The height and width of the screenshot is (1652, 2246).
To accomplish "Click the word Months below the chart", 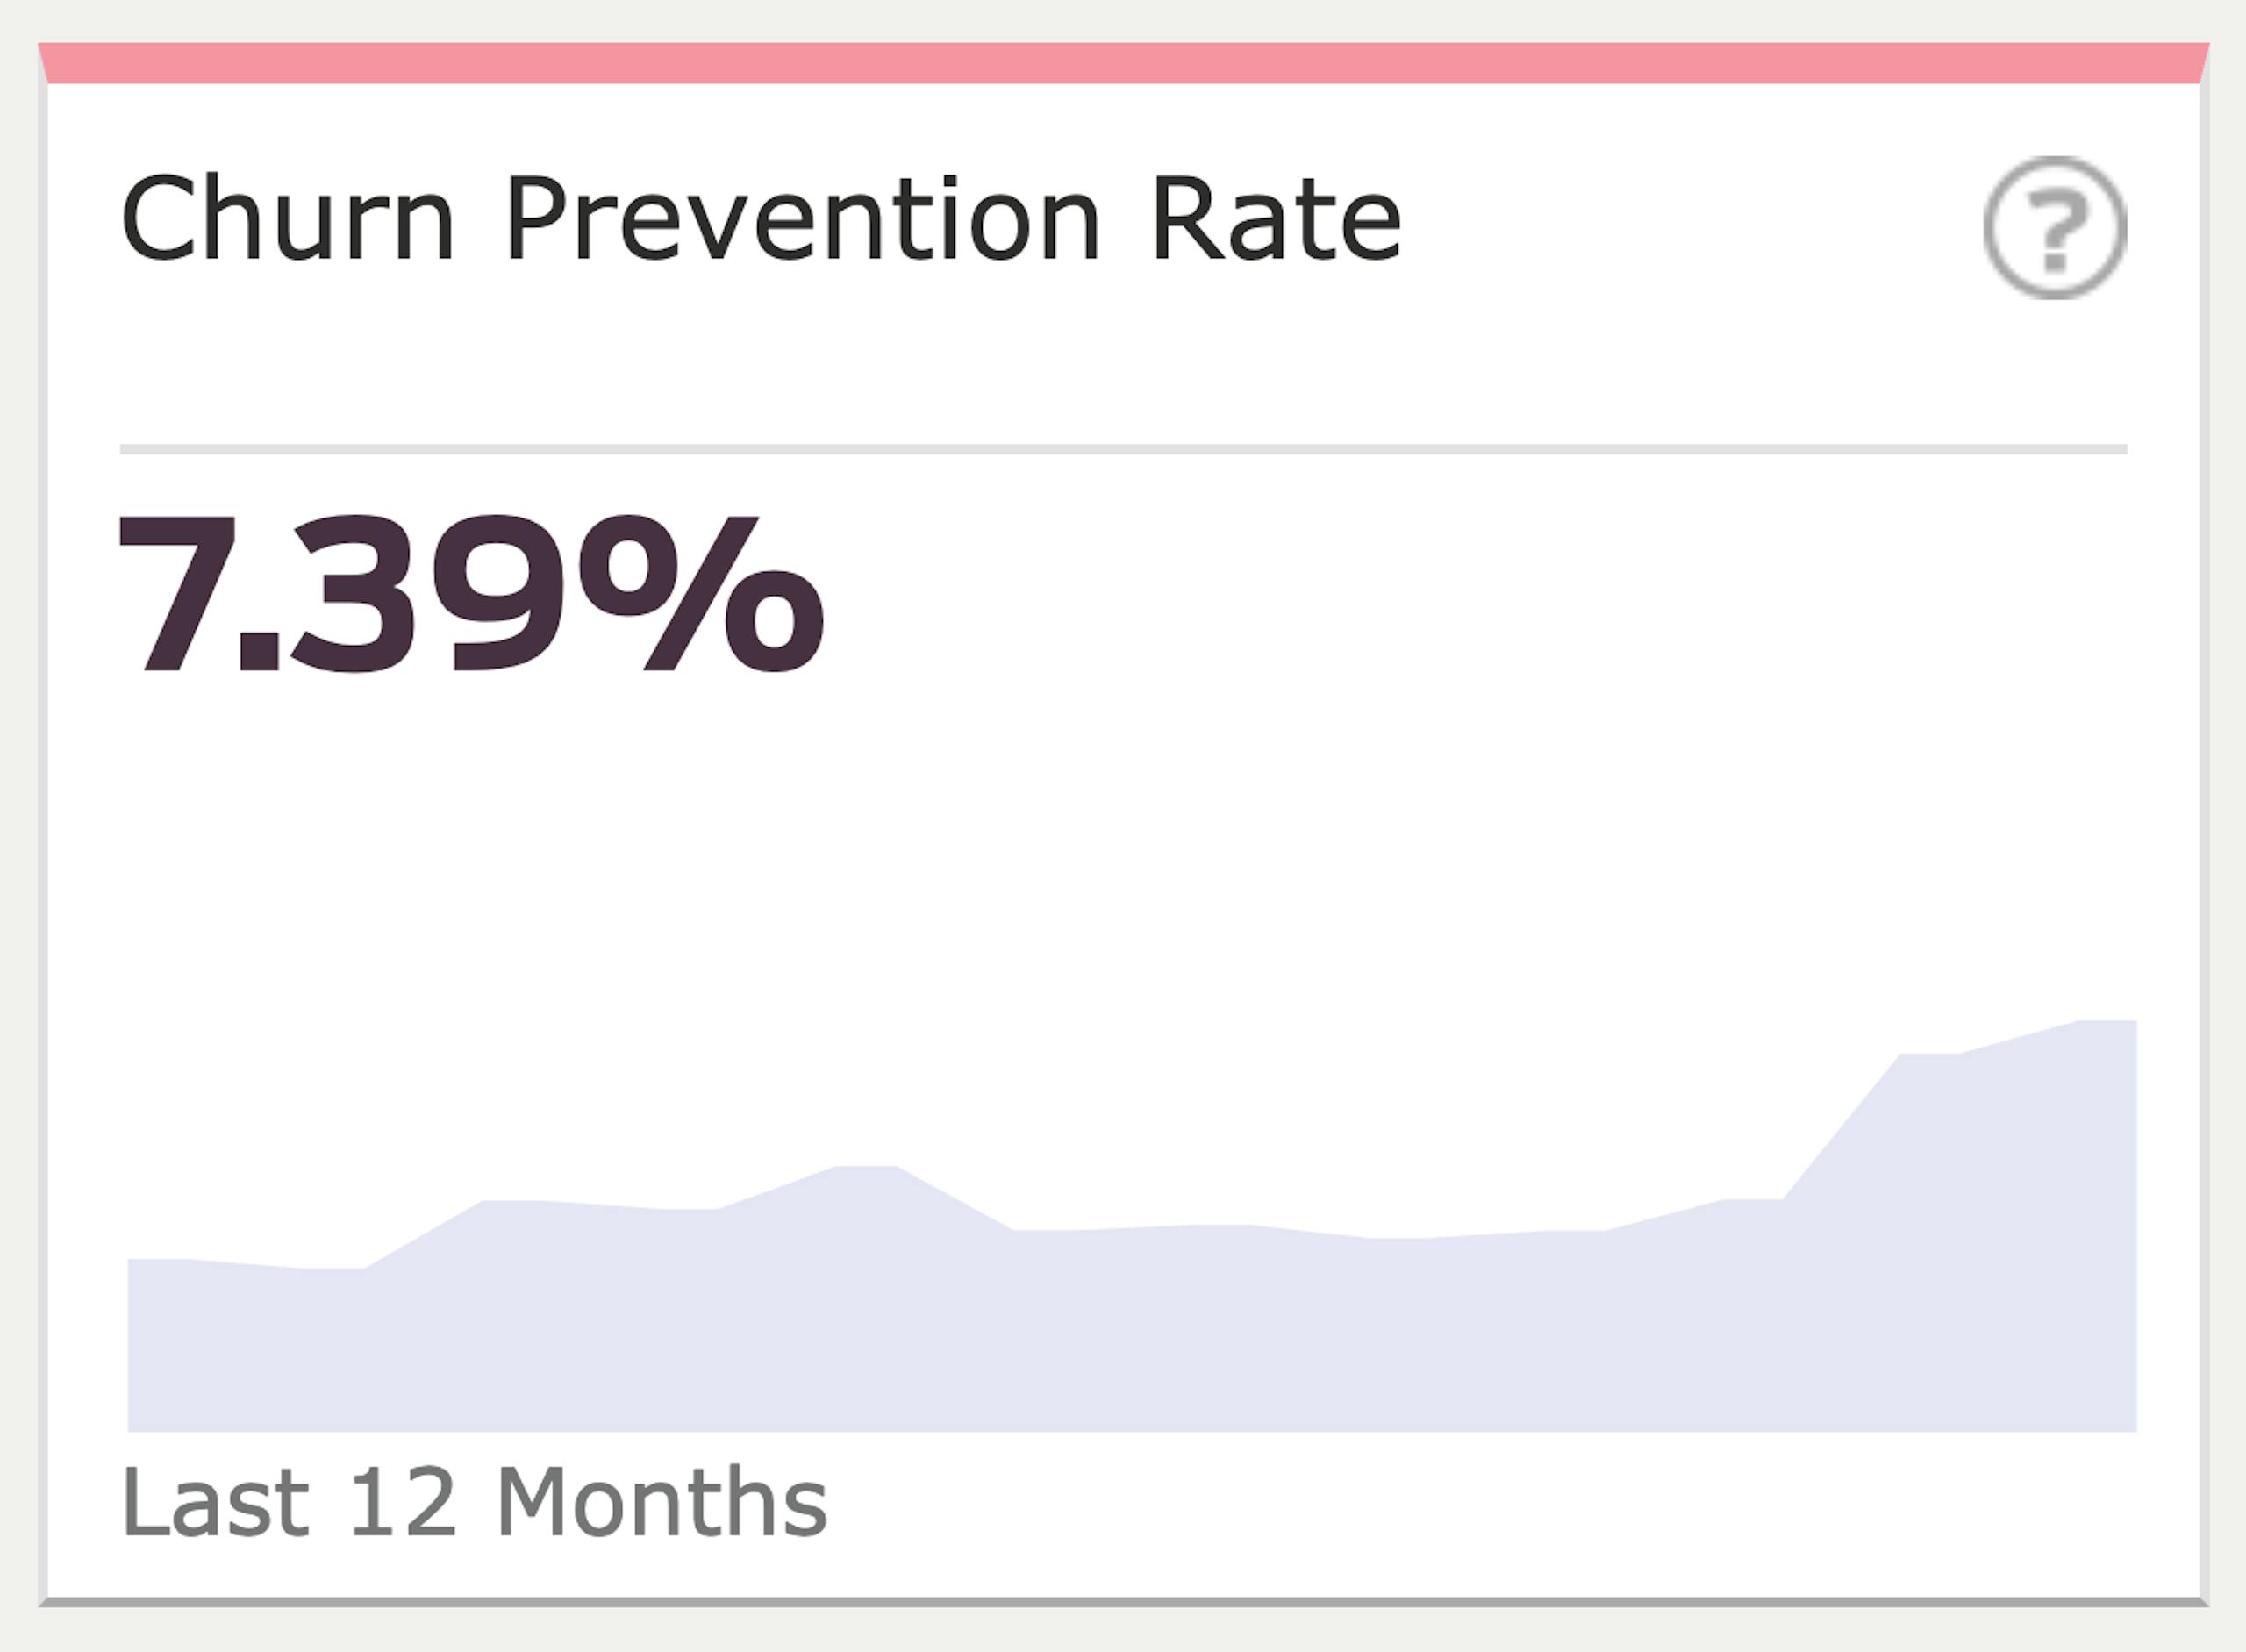I will point(661,1503).
